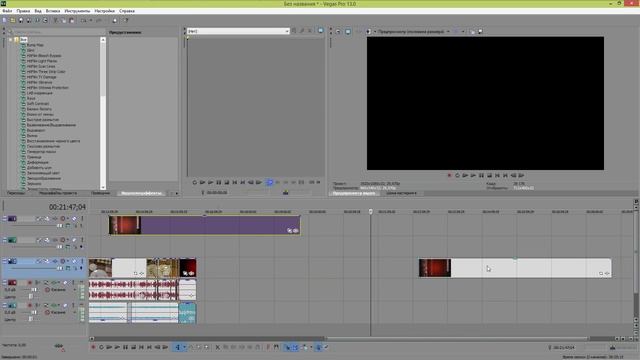Viewport: 640px width, 360px height.
Task: Arm the first audio track for recording
Action: pyautogui.click(x=30, y=282)
